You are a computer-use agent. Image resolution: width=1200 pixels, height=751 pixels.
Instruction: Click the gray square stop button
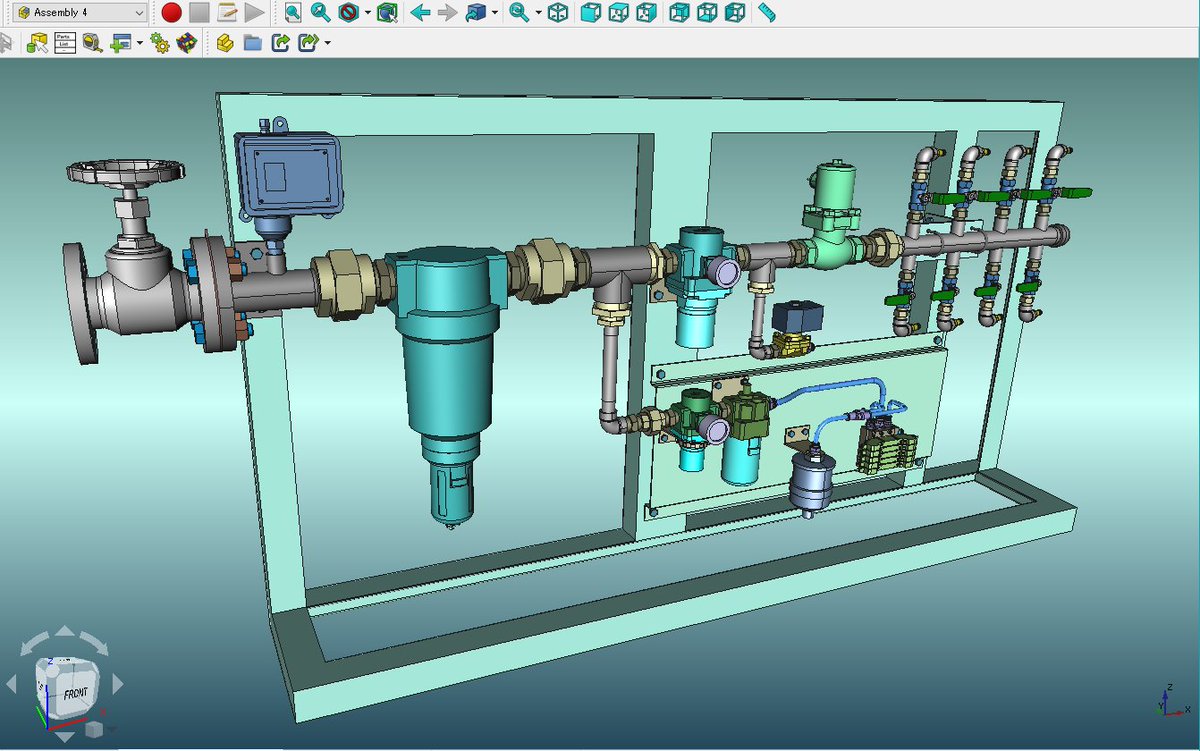[199, 13]
